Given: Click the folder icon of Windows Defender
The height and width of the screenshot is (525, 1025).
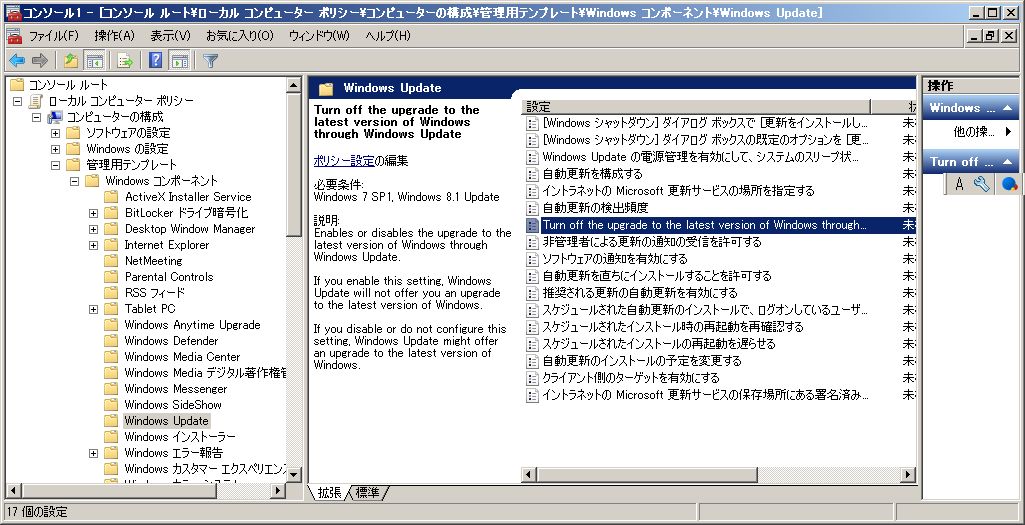Looking at the screenshot, I should (x=112, y=341).
